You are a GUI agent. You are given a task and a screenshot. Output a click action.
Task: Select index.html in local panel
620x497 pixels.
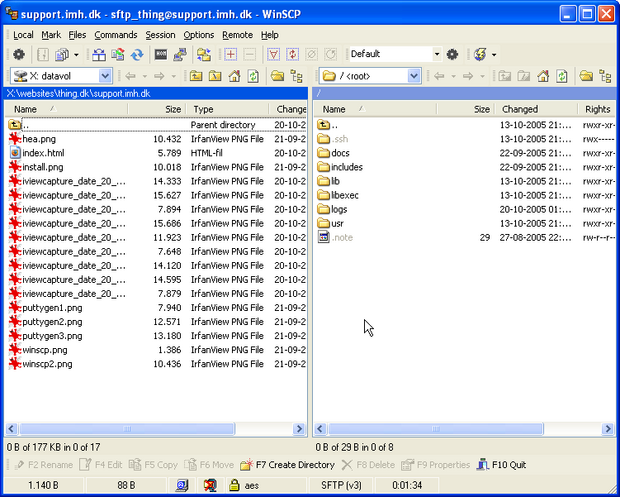tap(43, 153)
